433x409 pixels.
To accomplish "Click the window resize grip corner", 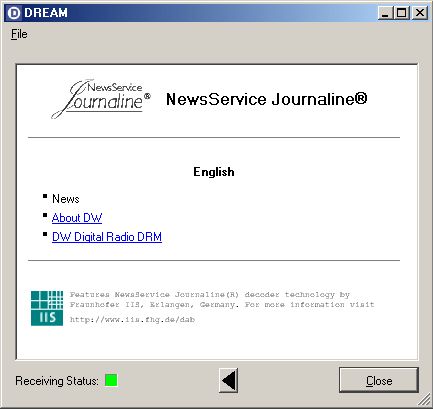I will (x=425, y=400).
